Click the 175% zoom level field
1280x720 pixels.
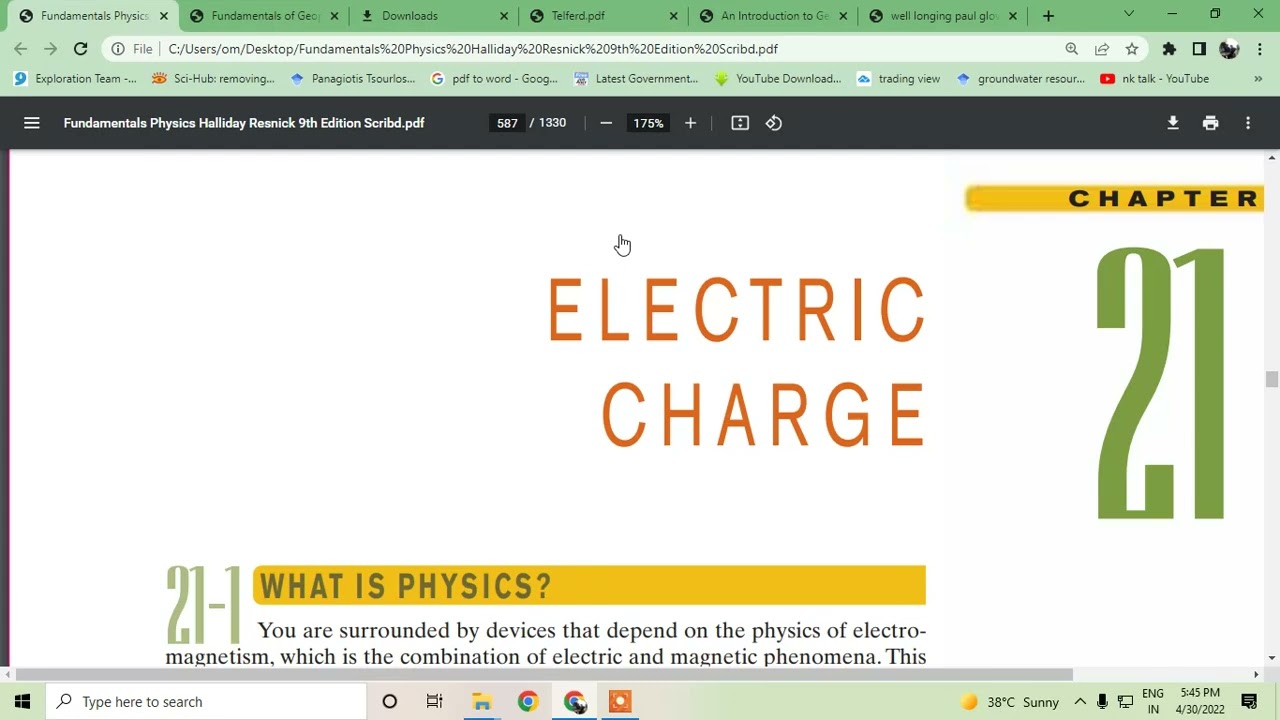(648, 123)
